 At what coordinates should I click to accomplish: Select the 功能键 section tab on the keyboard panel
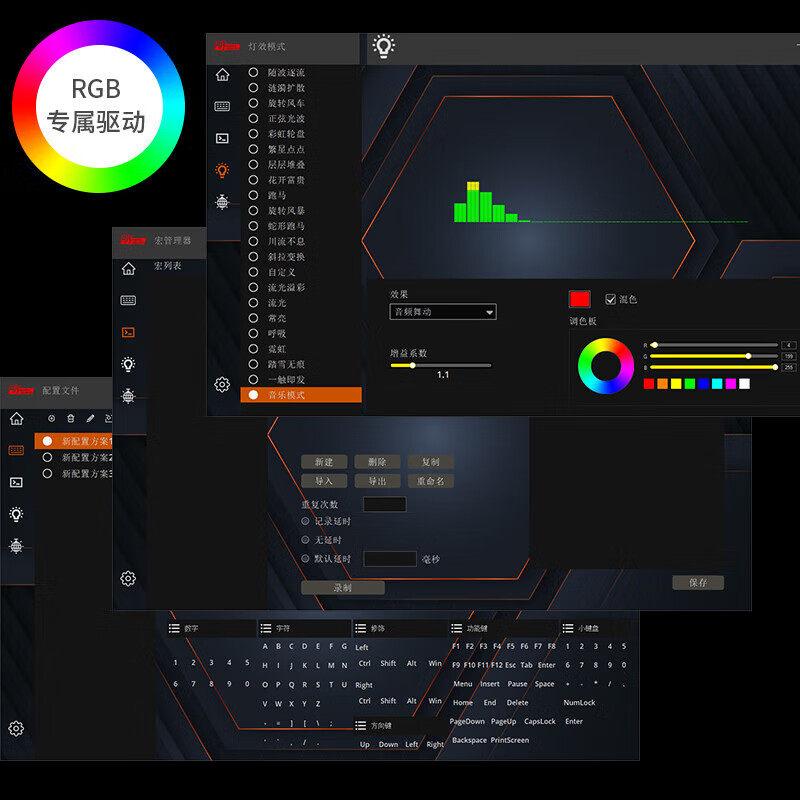tap(470, 627)
